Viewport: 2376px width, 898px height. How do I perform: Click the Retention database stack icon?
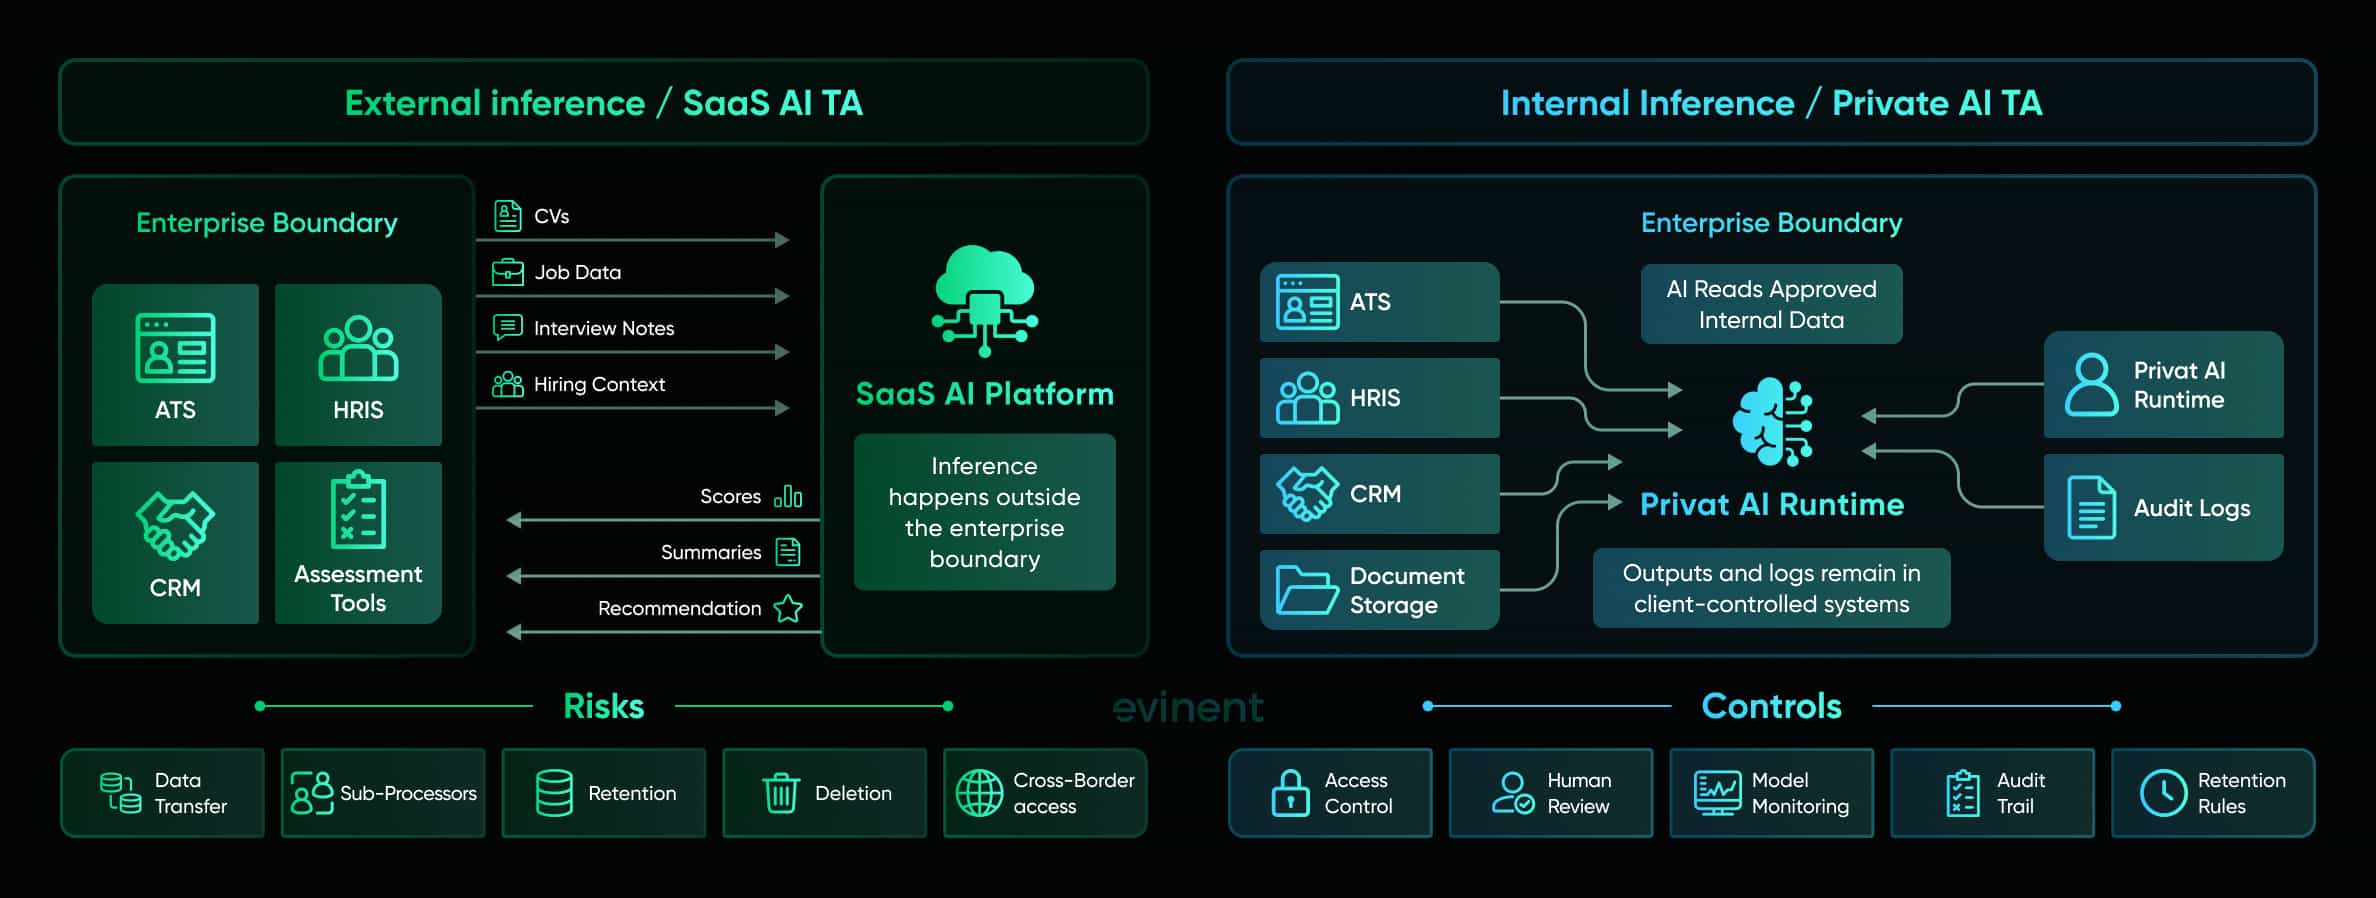tap(554, 793)
